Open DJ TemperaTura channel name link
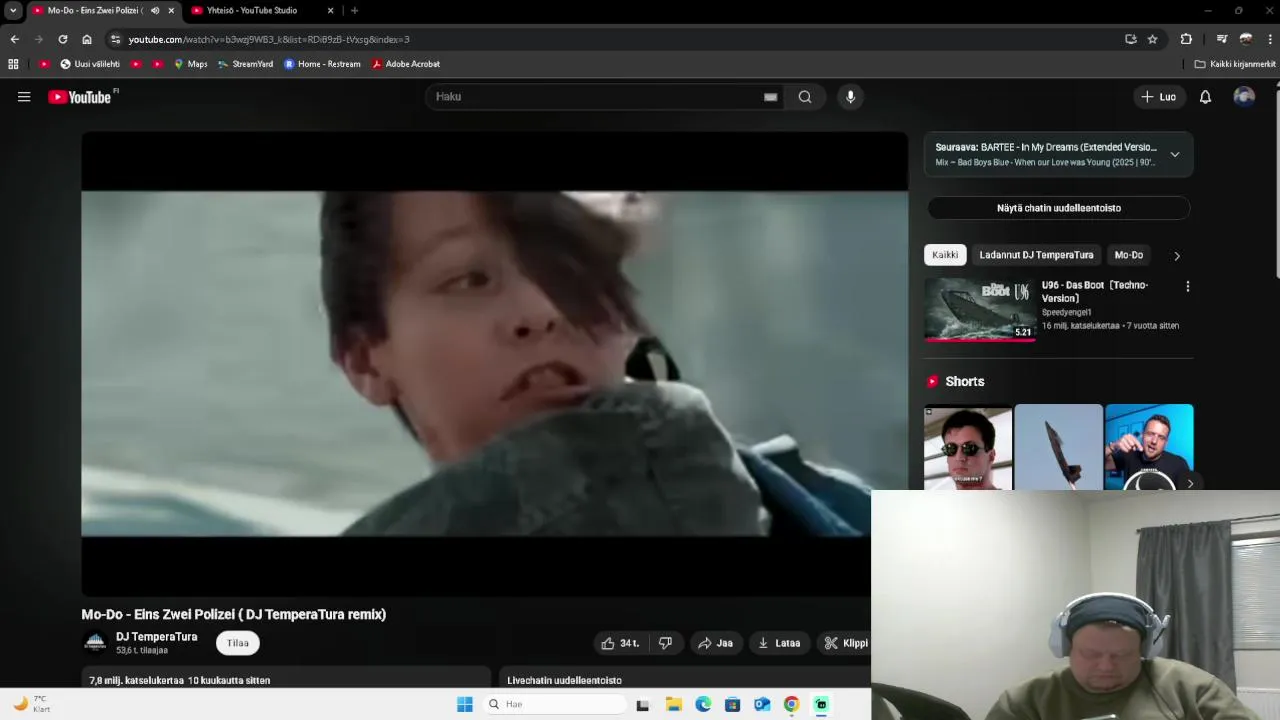This screenshot has height=720, width=1280. coord(156,637)
